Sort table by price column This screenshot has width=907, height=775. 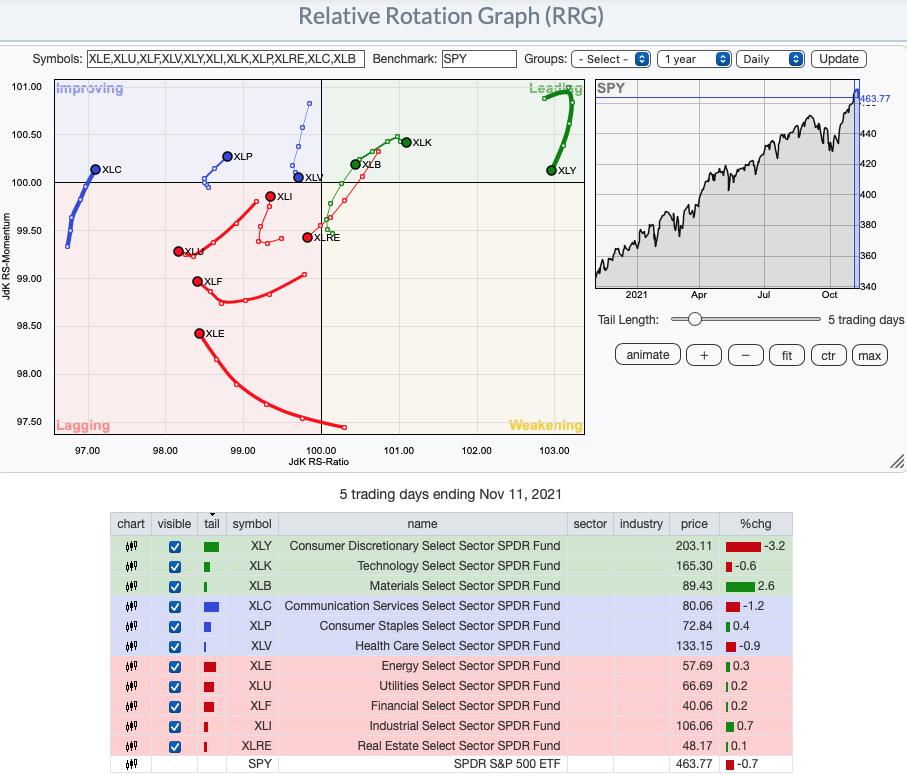[x=694, y=524]
